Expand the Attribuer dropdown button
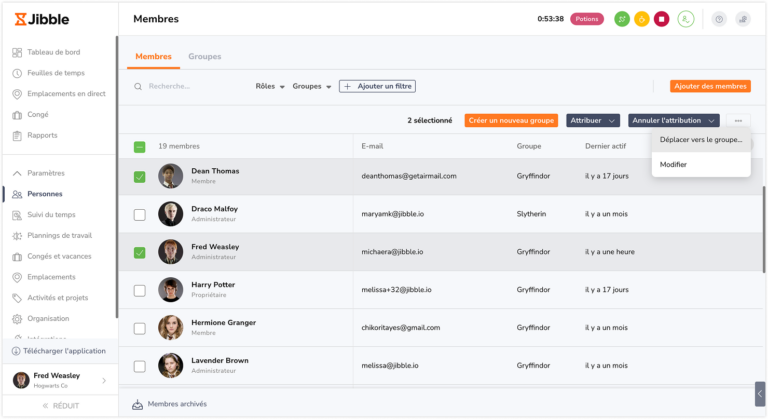The width and height of the screenshot is (768, 419). pos(593,121)
